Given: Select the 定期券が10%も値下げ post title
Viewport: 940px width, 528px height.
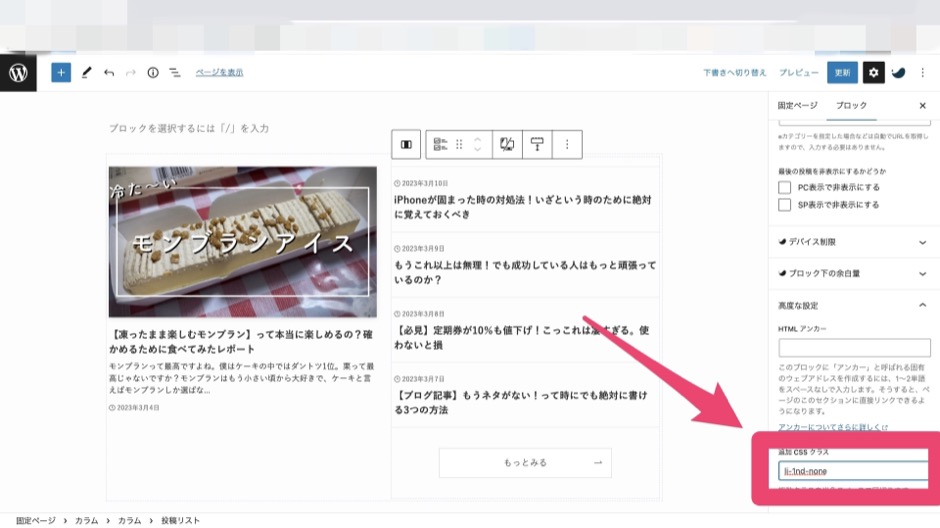Looking at the screenshot, I should [522, 337].
